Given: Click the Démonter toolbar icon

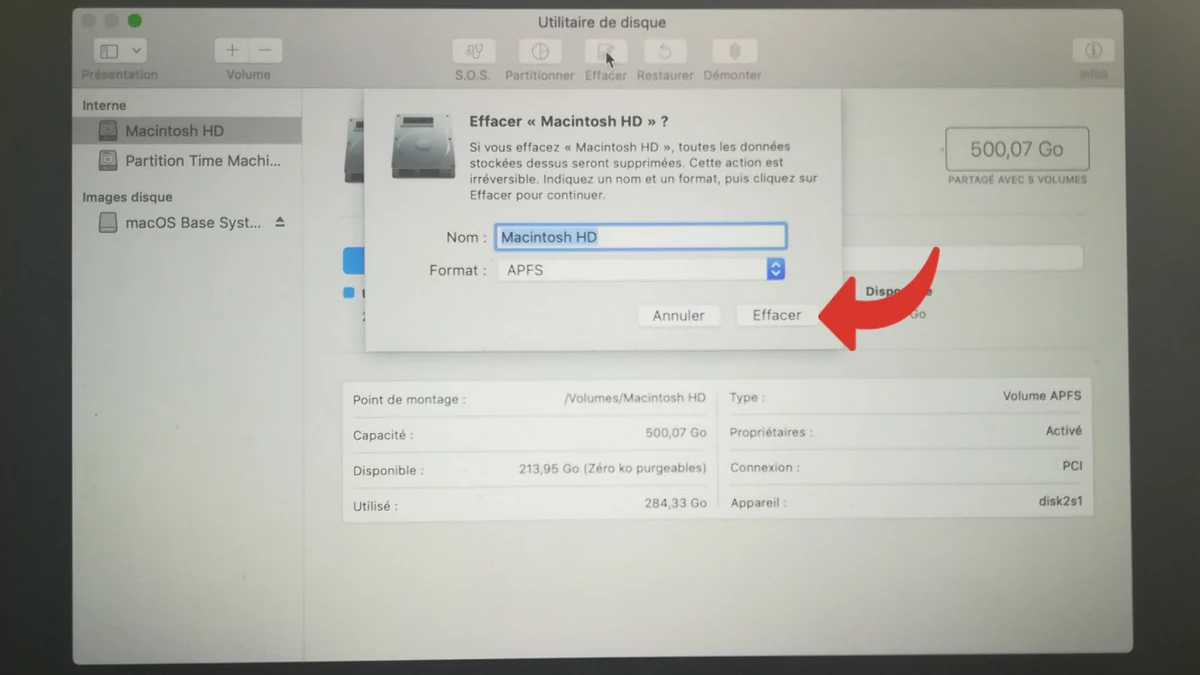Looking at the screenshot, I should click(x=733, y=51).
